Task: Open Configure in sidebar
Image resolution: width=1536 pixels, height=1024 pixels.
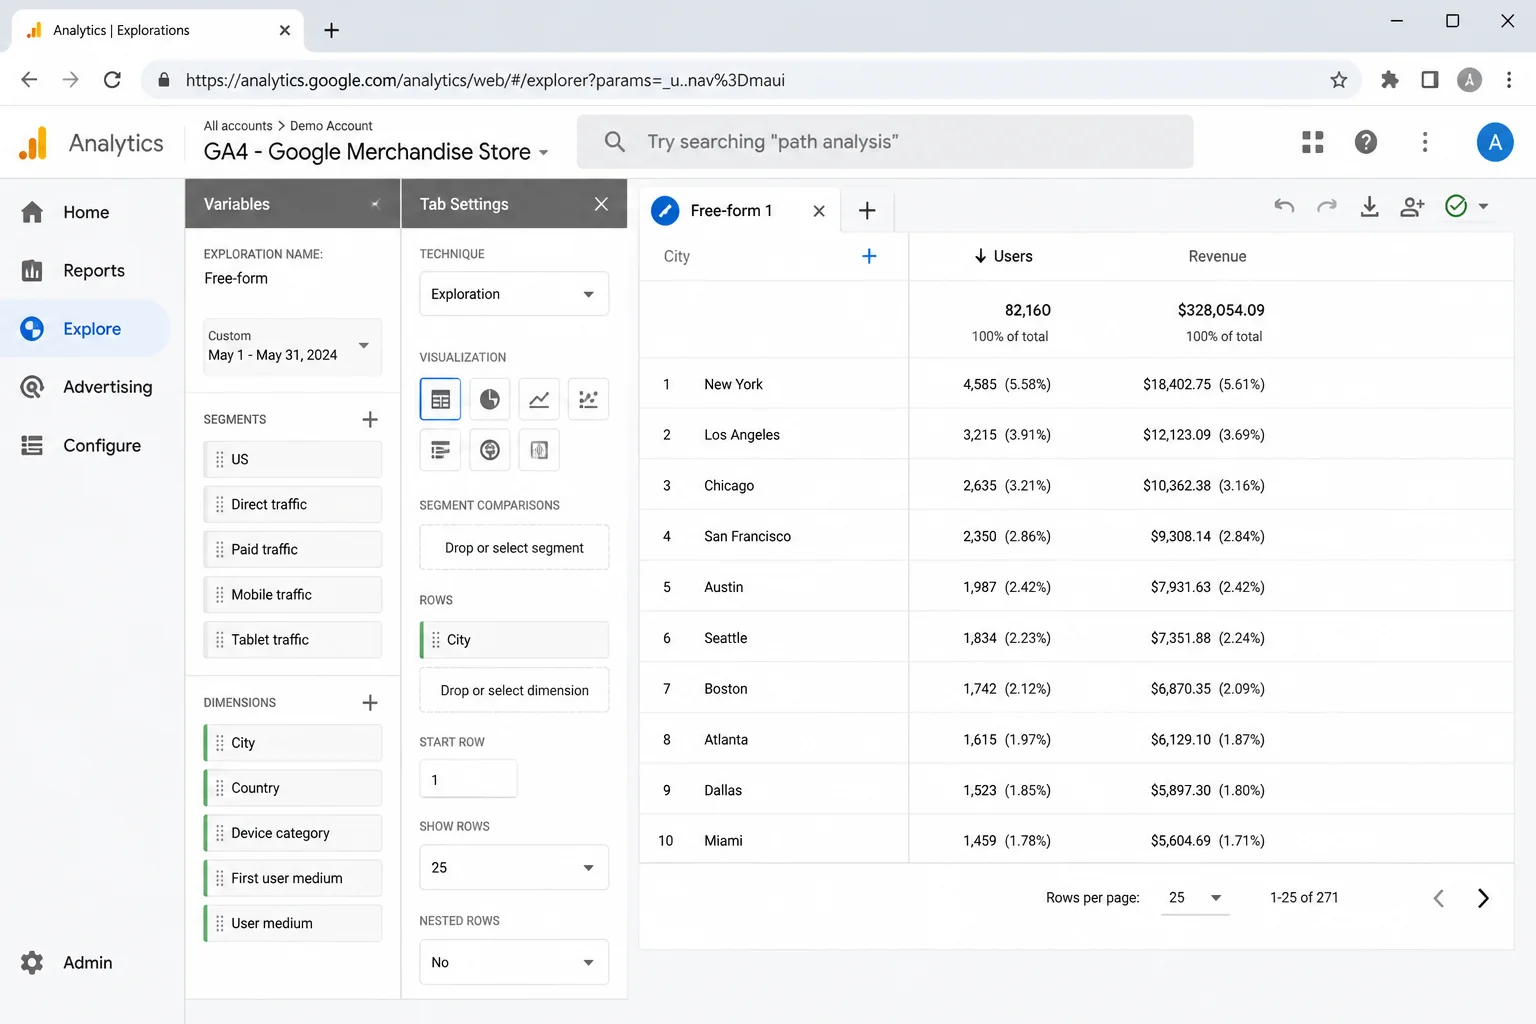Action: [x=86, y=446]
